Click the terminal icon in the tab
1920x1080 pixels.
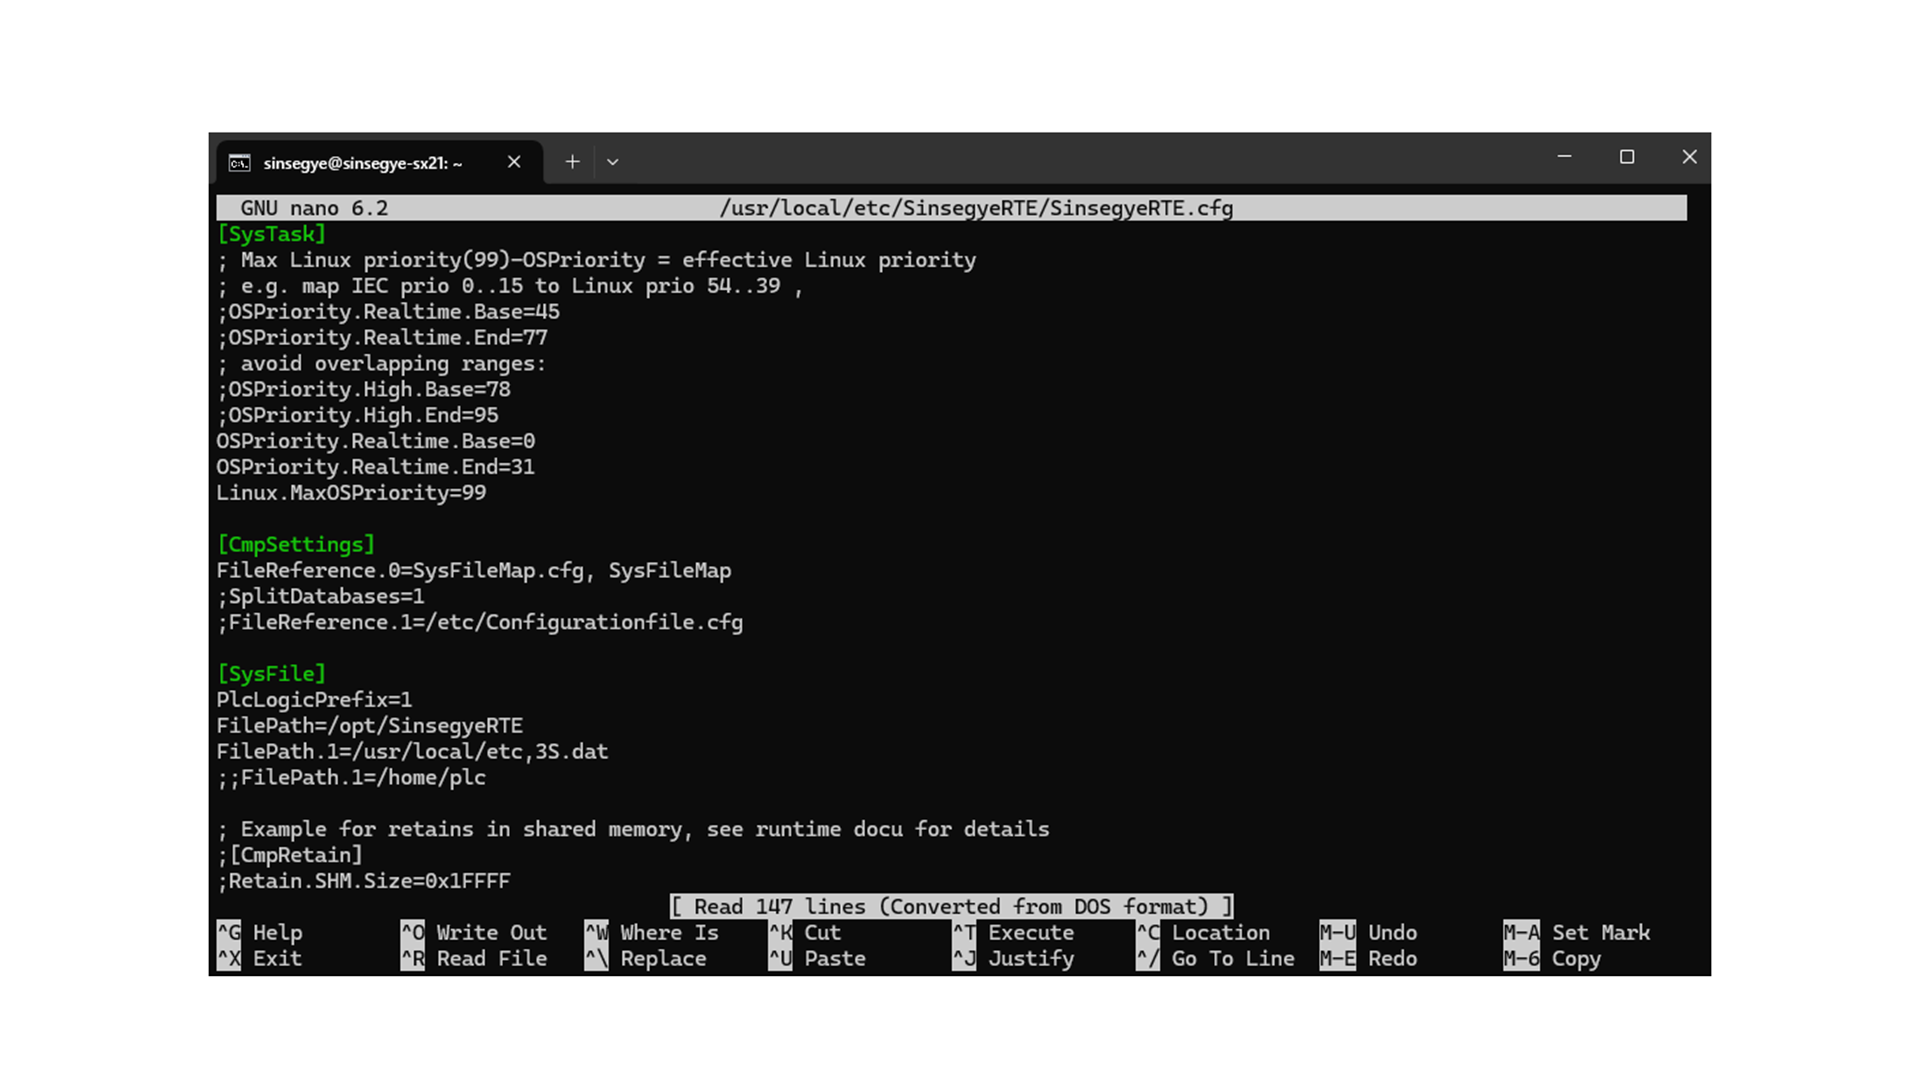[x=239, y=163]
